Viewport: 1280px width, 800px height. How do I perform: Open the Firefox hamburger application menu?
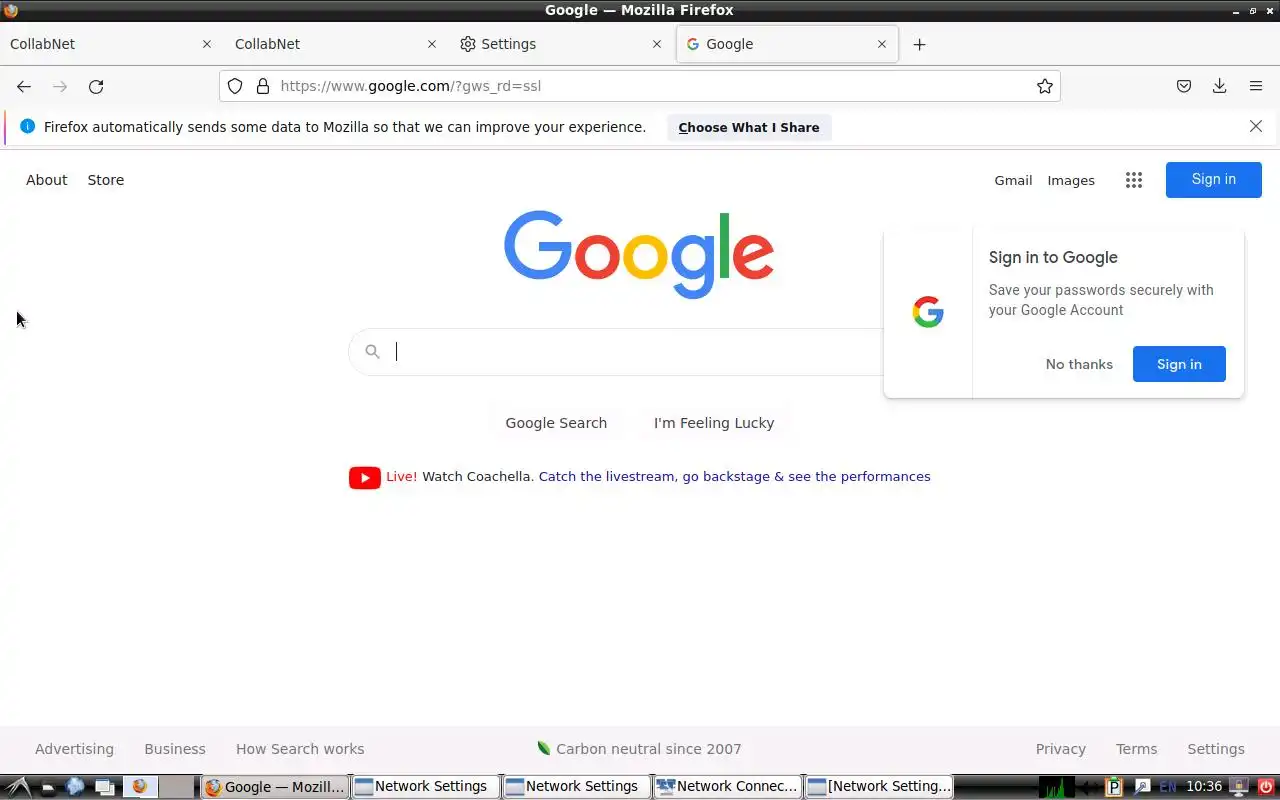tap(1256, 86)
